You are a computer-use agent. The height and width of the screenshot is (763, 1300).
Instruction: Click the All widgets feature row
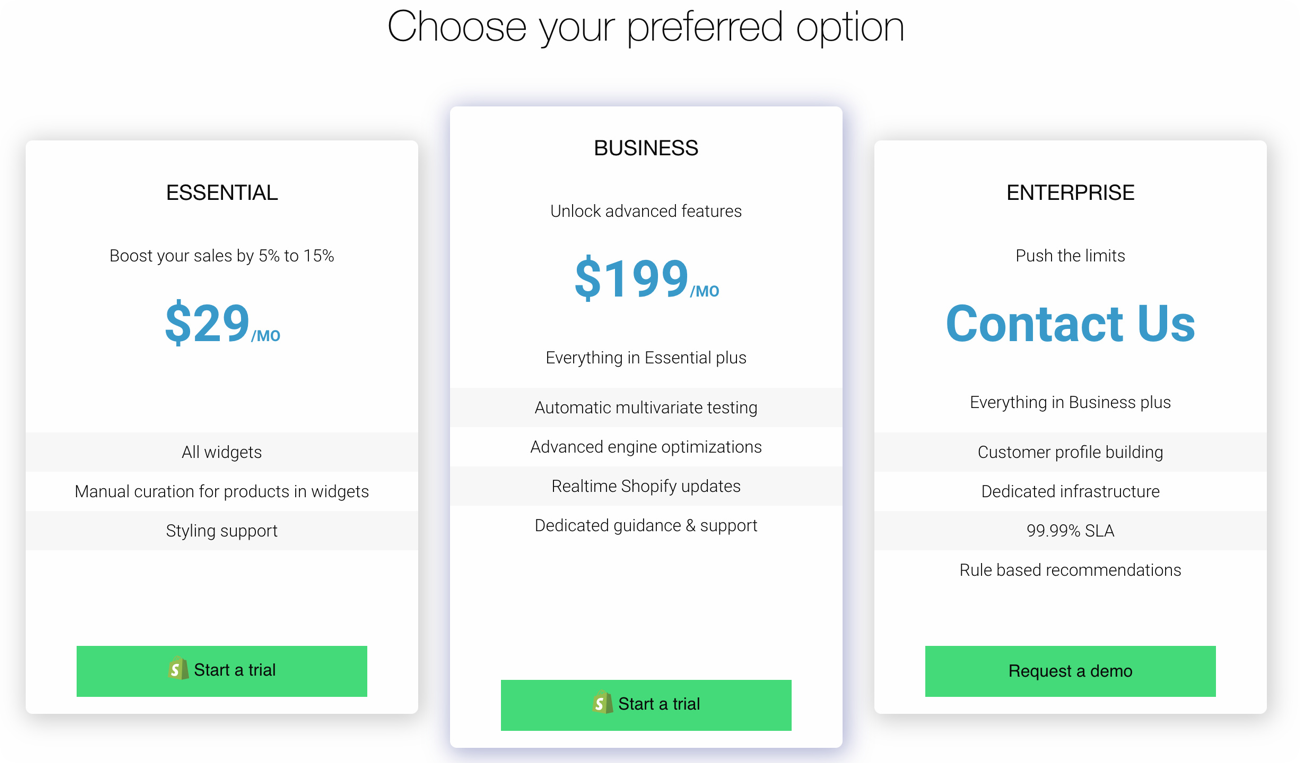tap(222, 452)
